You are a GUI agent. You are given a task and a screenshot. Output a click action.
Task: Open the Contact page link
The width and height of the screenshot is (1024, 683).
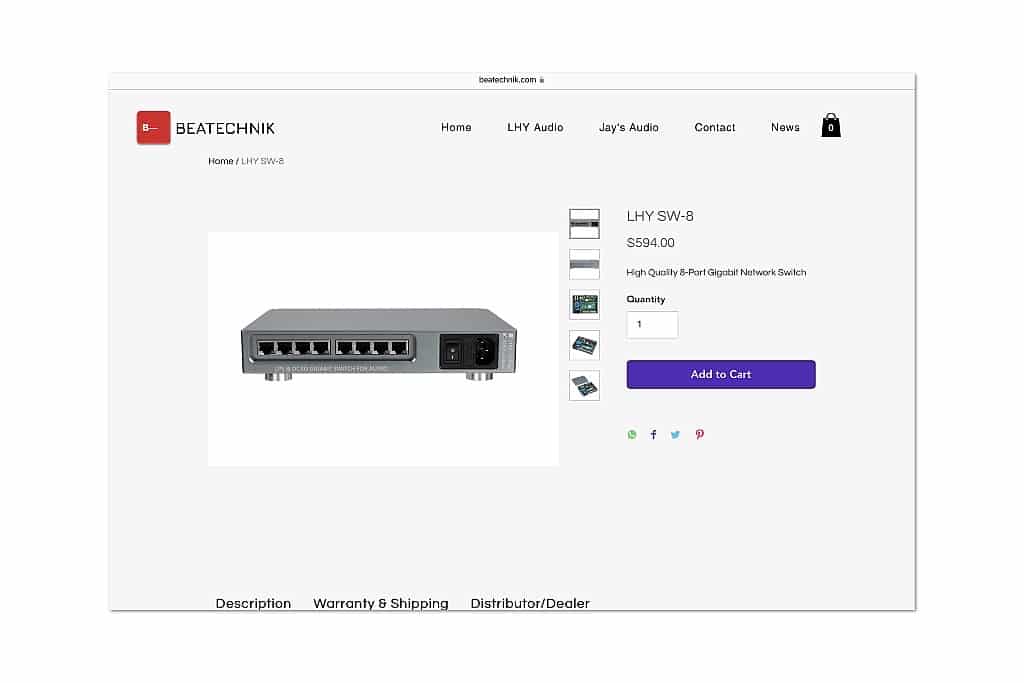click(x=714, y=127)
